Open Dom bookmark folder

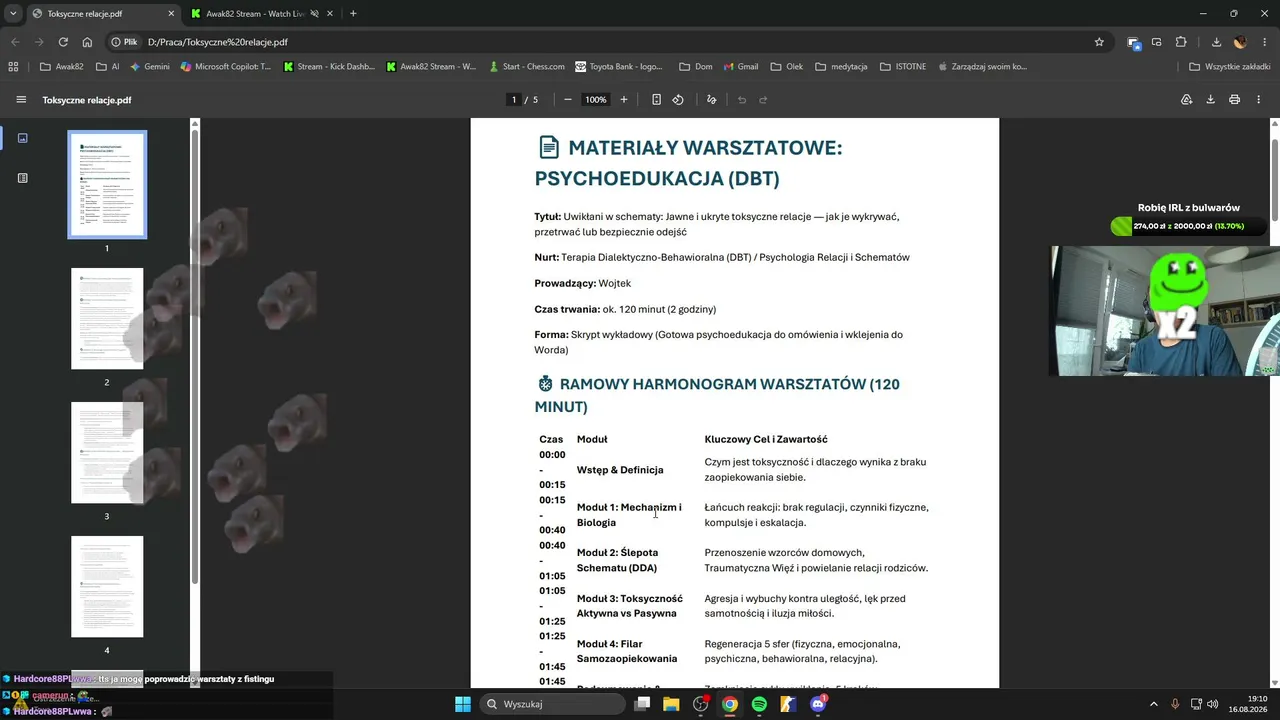coord(695,67)
